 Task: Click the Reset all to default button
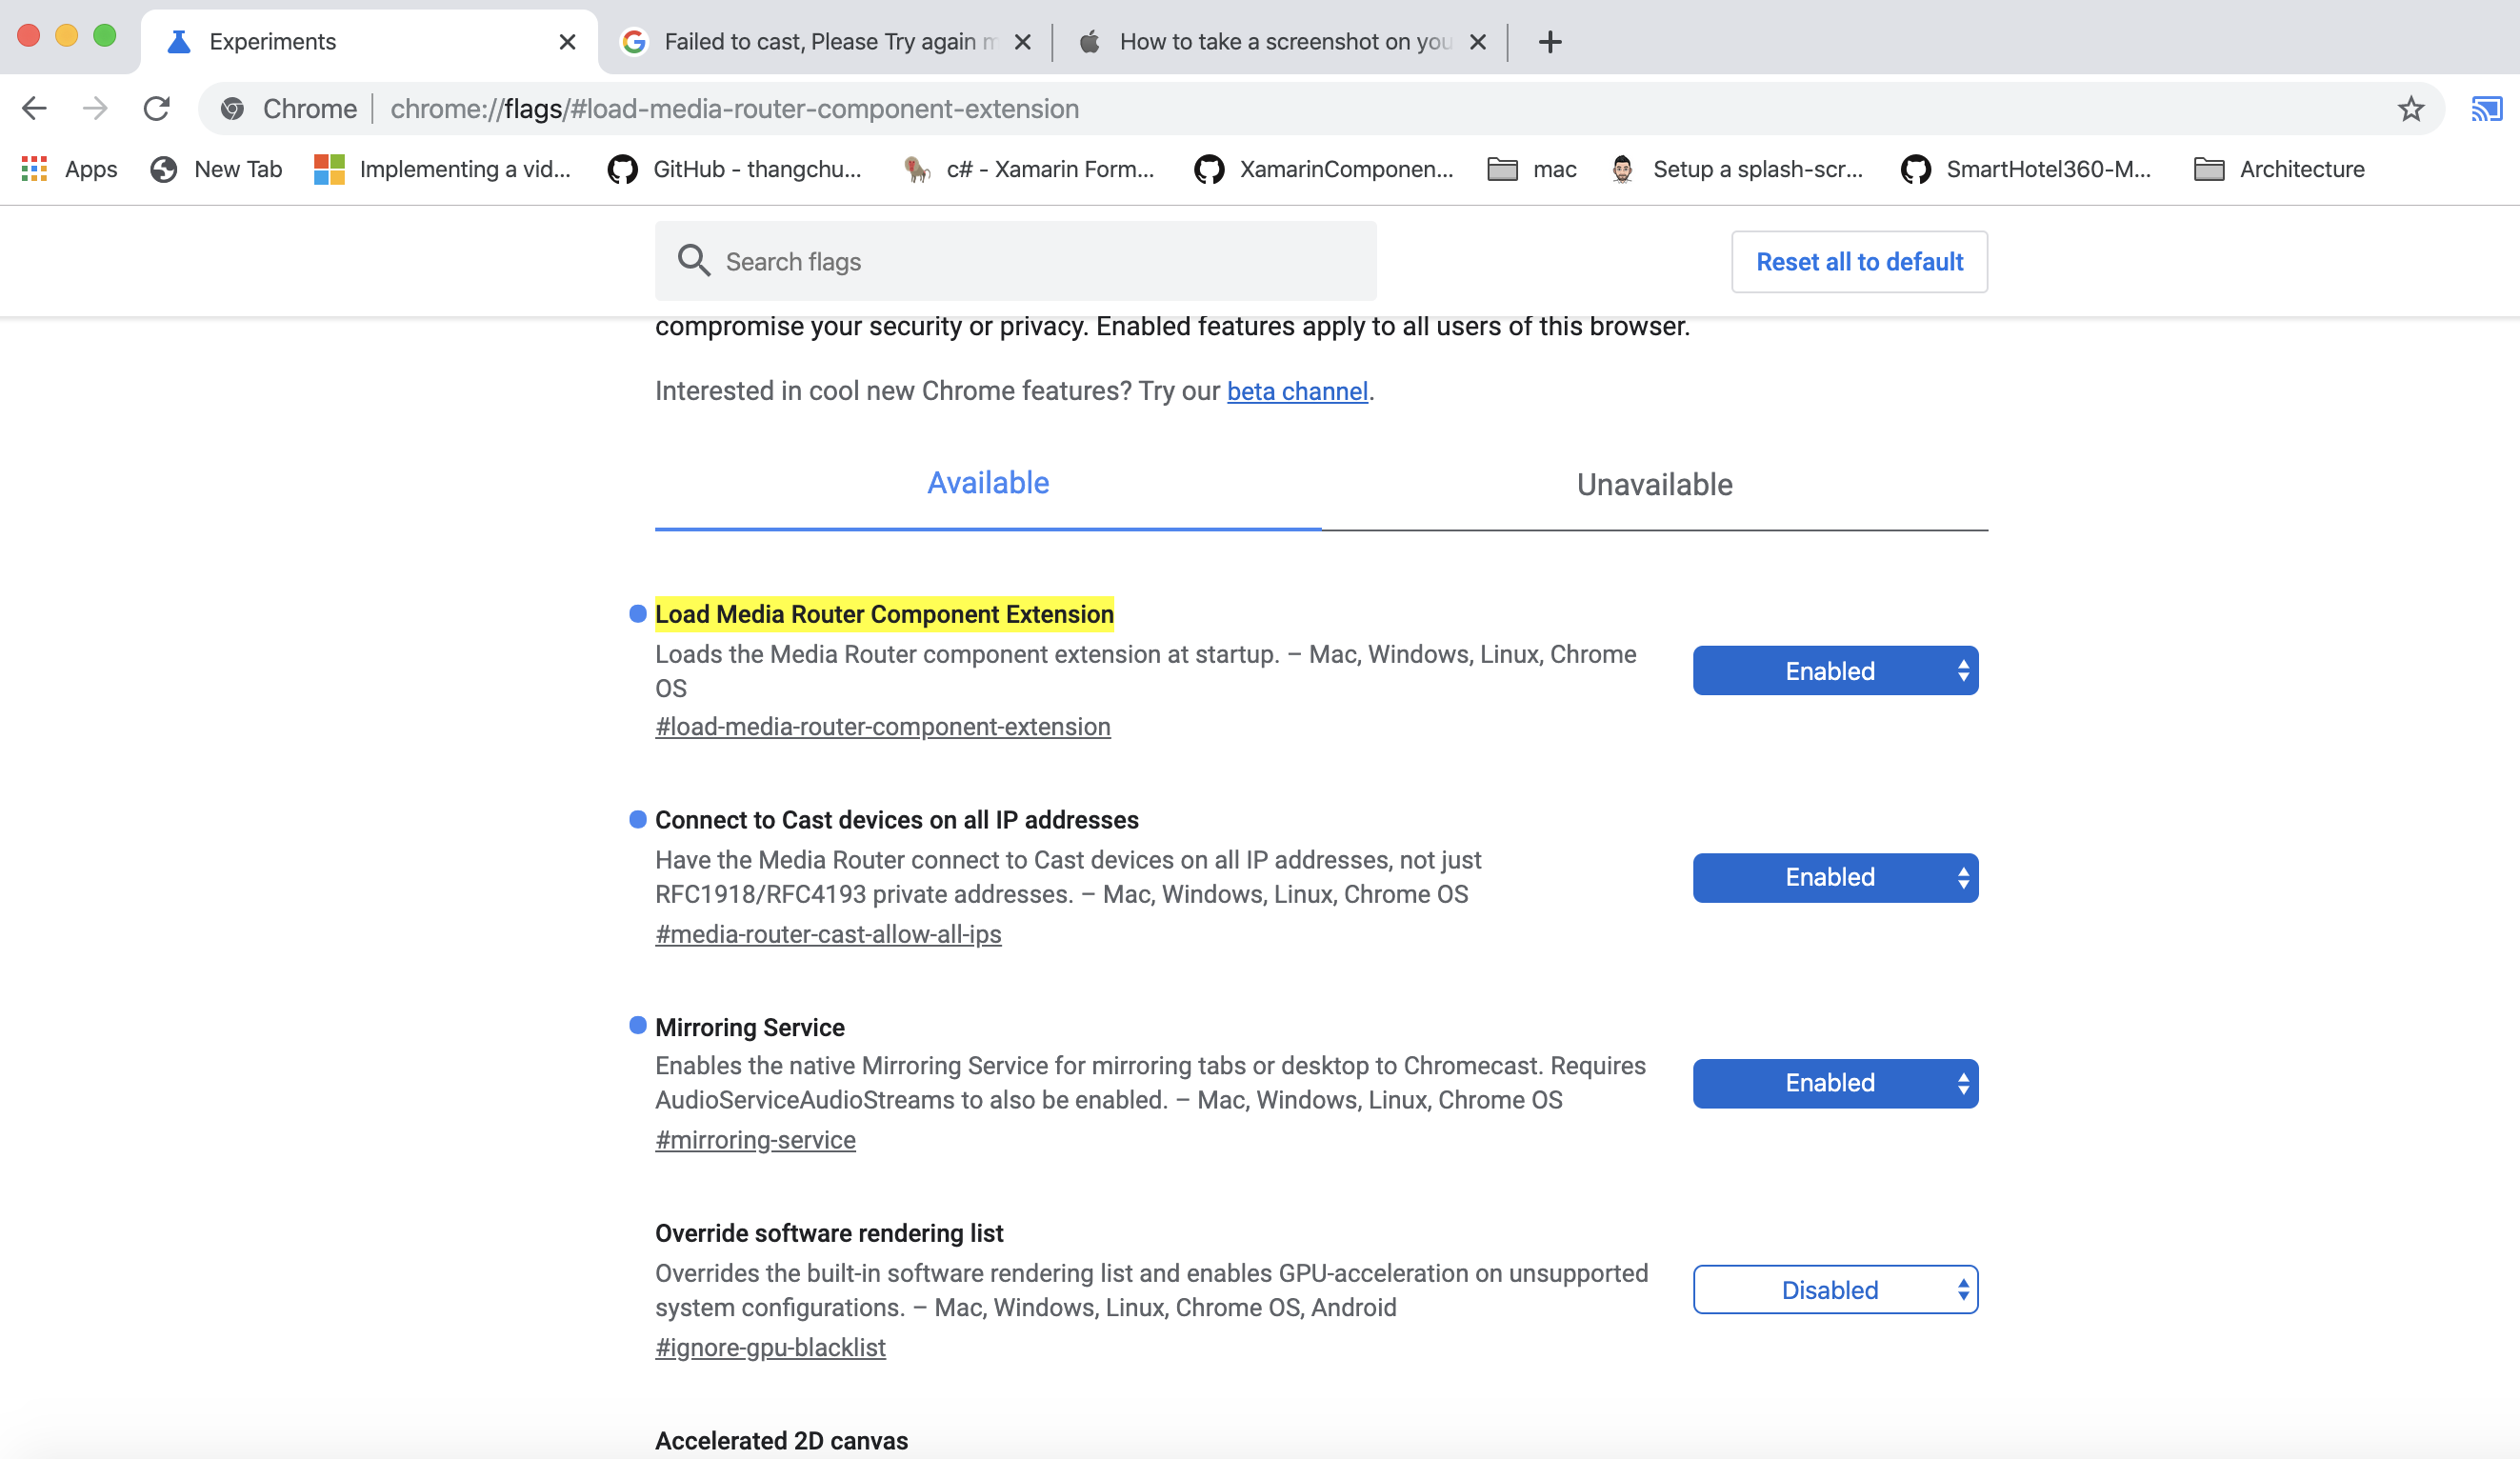[x=1858, y=262]
